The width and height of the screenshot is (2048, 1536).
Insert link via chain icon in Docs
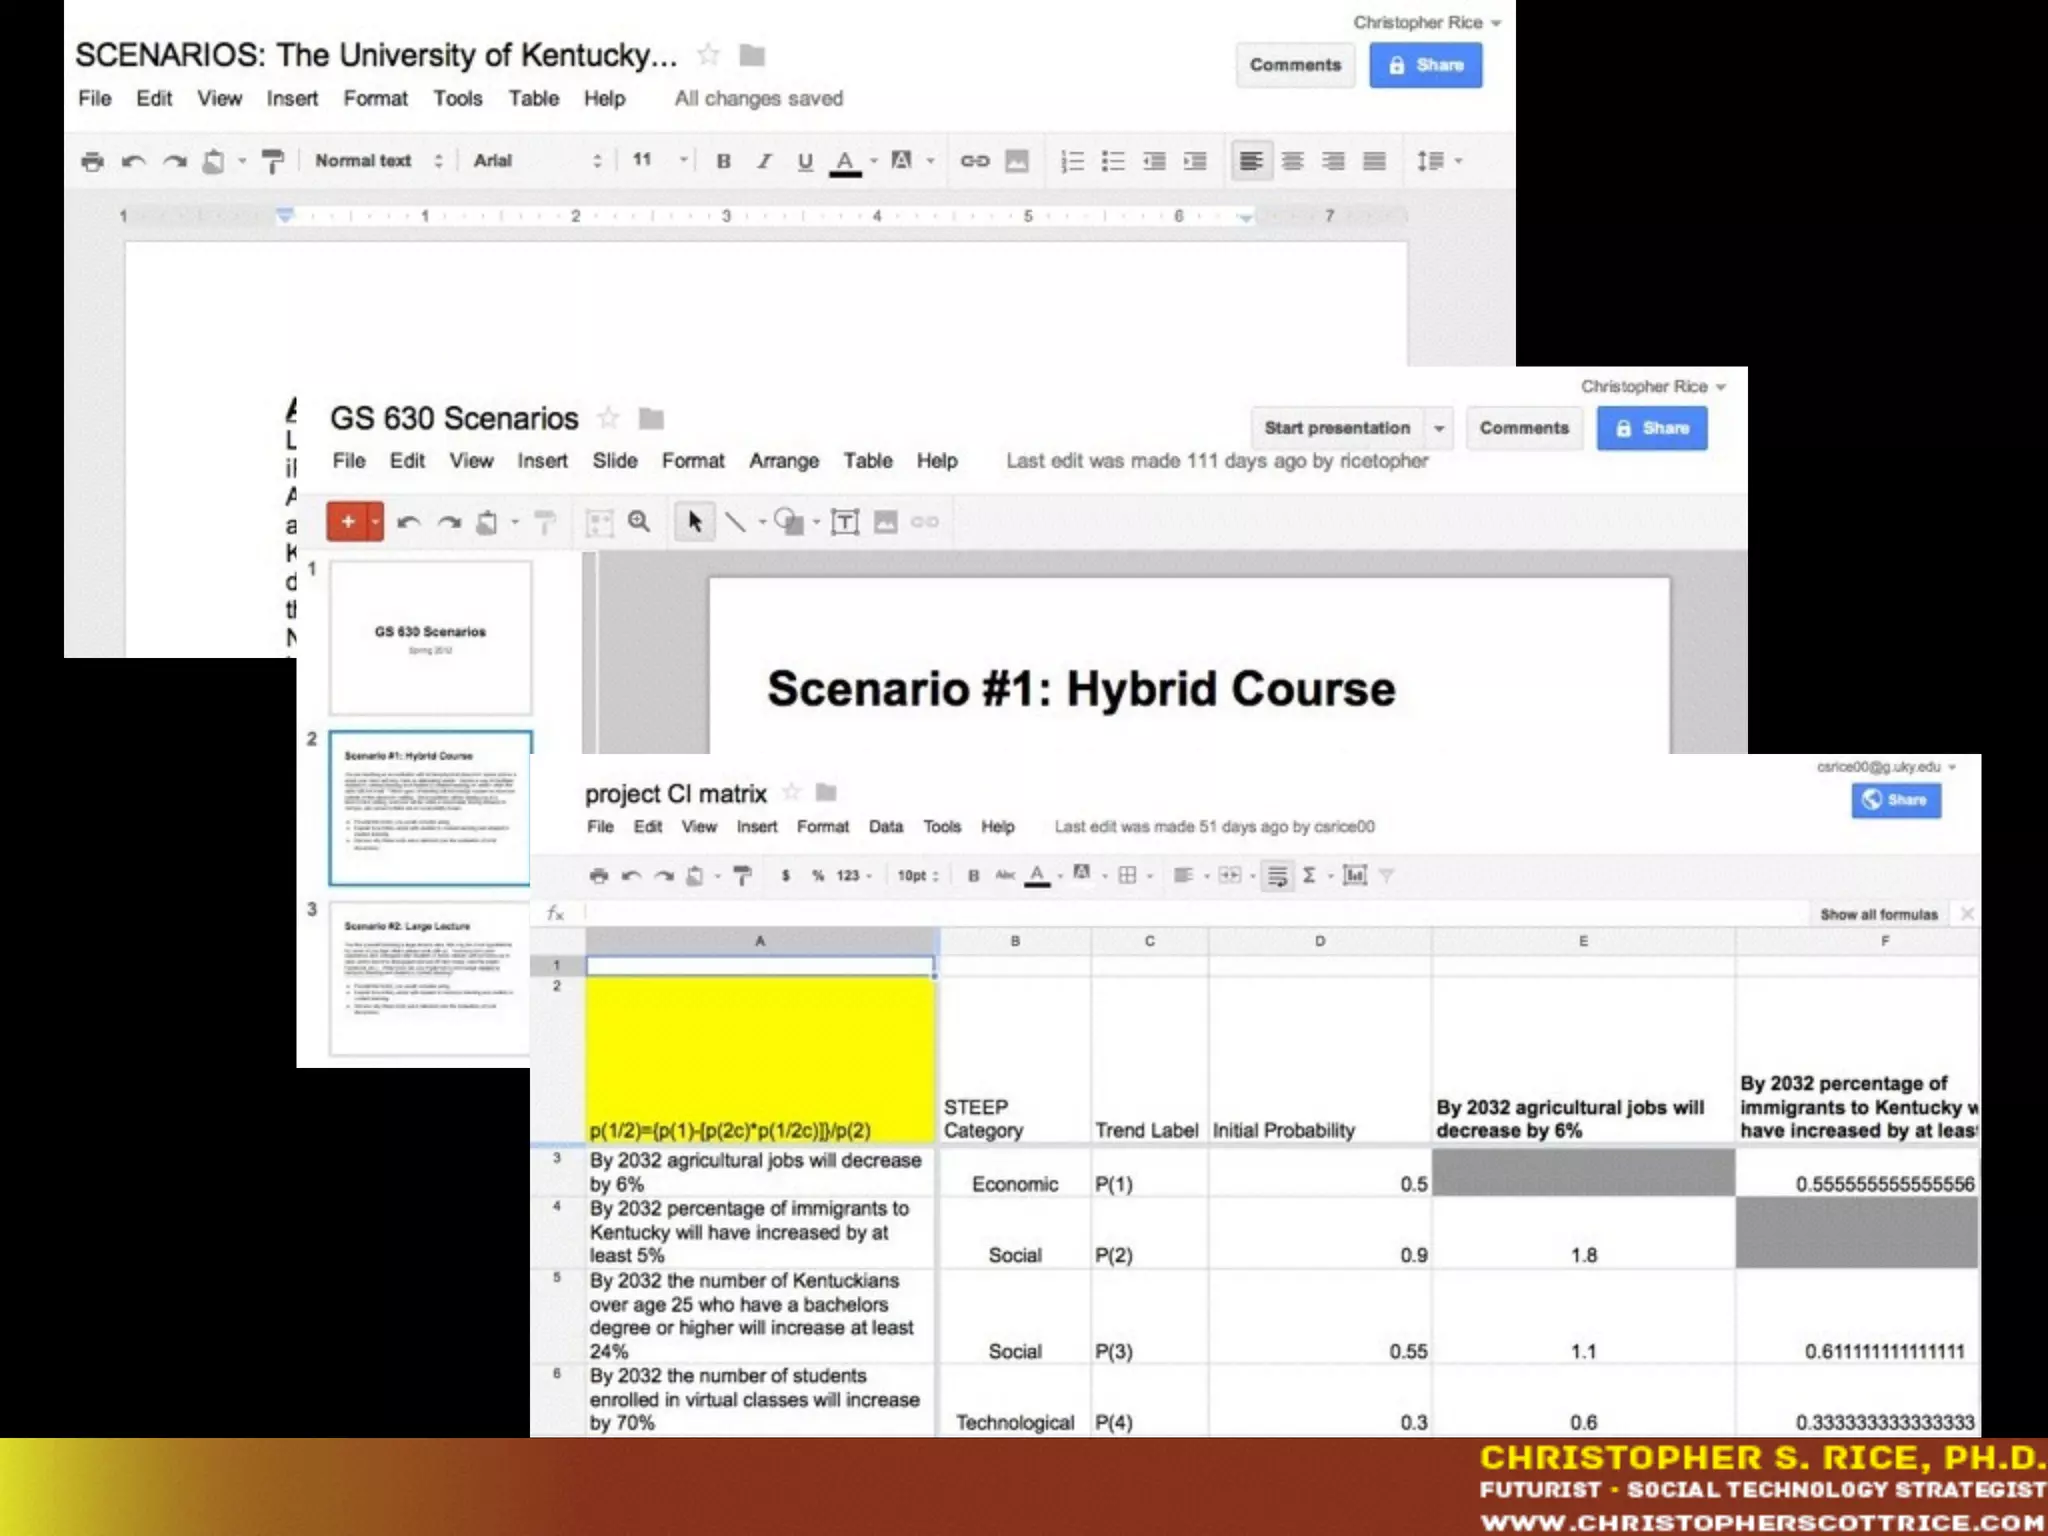974,161
